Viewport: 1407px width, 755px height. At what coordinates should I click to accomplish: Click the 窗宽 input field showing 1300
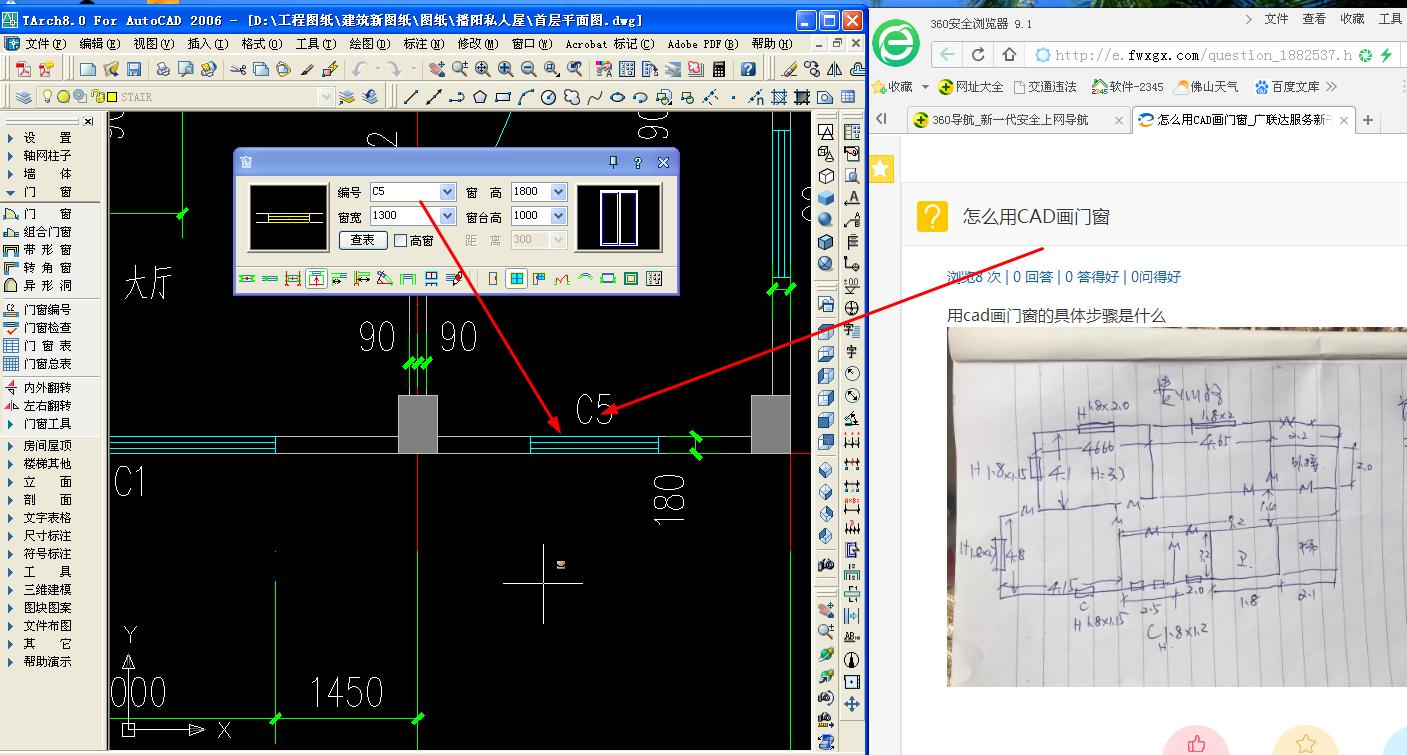(404, 215)
